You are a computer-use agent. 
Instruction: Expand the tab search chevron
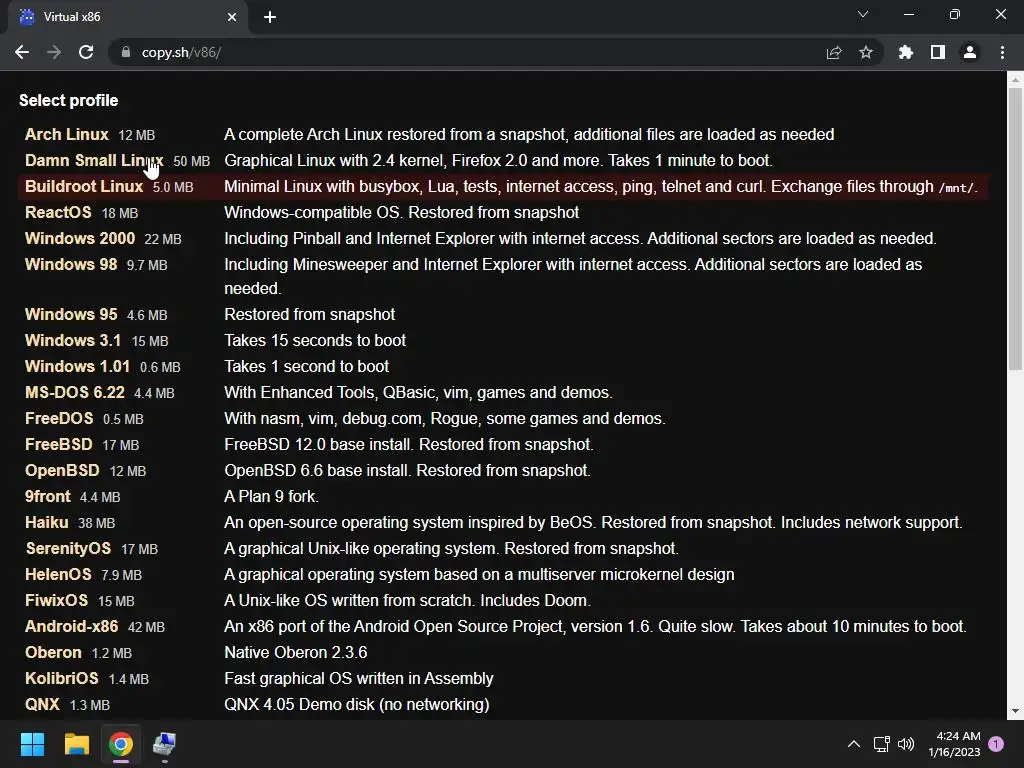863,14
